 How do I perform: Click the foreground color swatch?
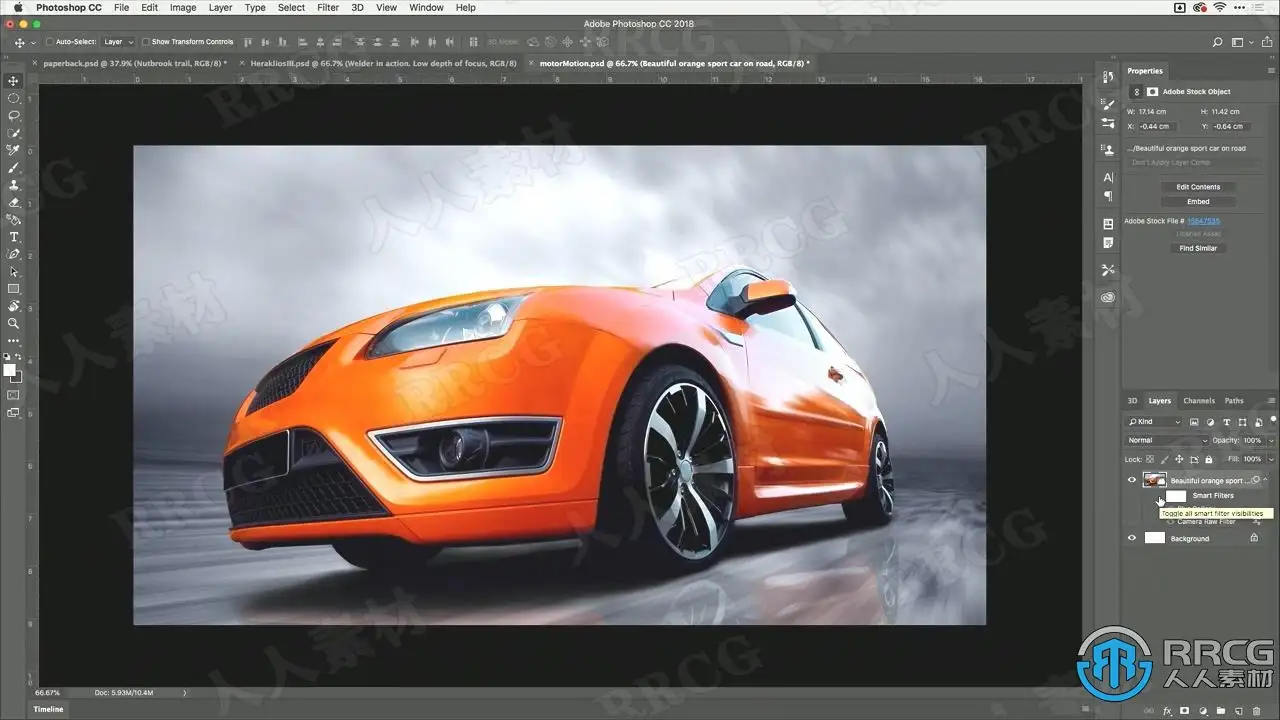(x=10, y=369)
